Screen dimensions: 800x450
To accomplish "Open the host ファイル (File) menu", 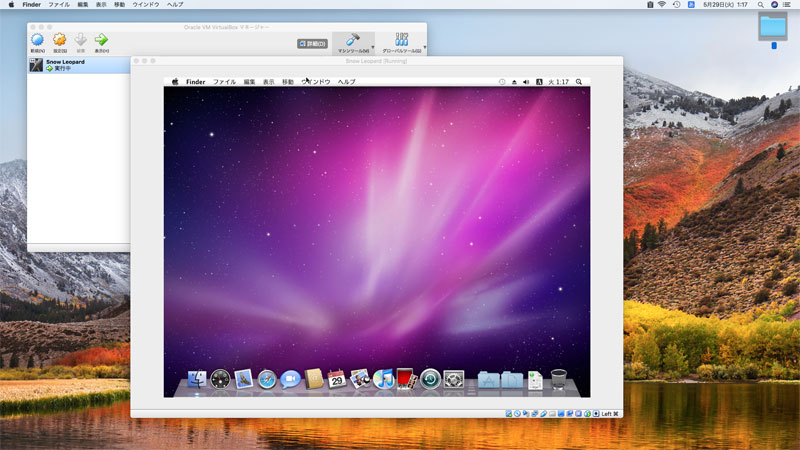I will tap(59, 5).
